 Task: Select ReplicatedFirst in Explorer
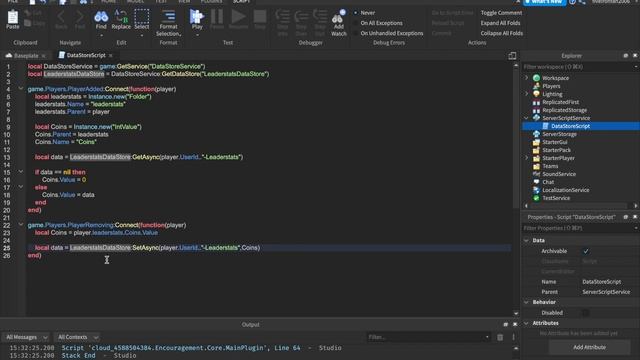coord(560,102)
